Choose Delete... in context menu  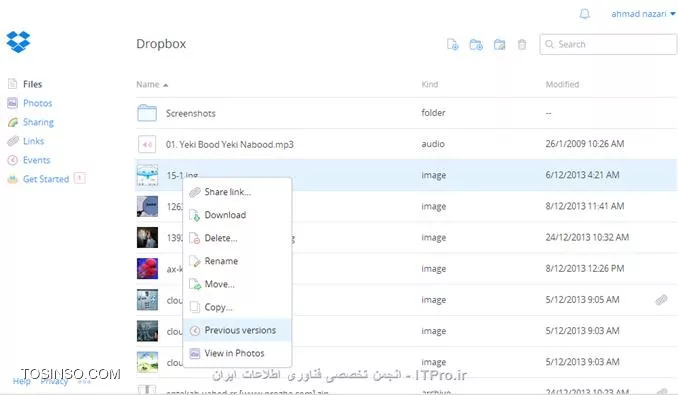pyautogui.click(x=237, y=238)
